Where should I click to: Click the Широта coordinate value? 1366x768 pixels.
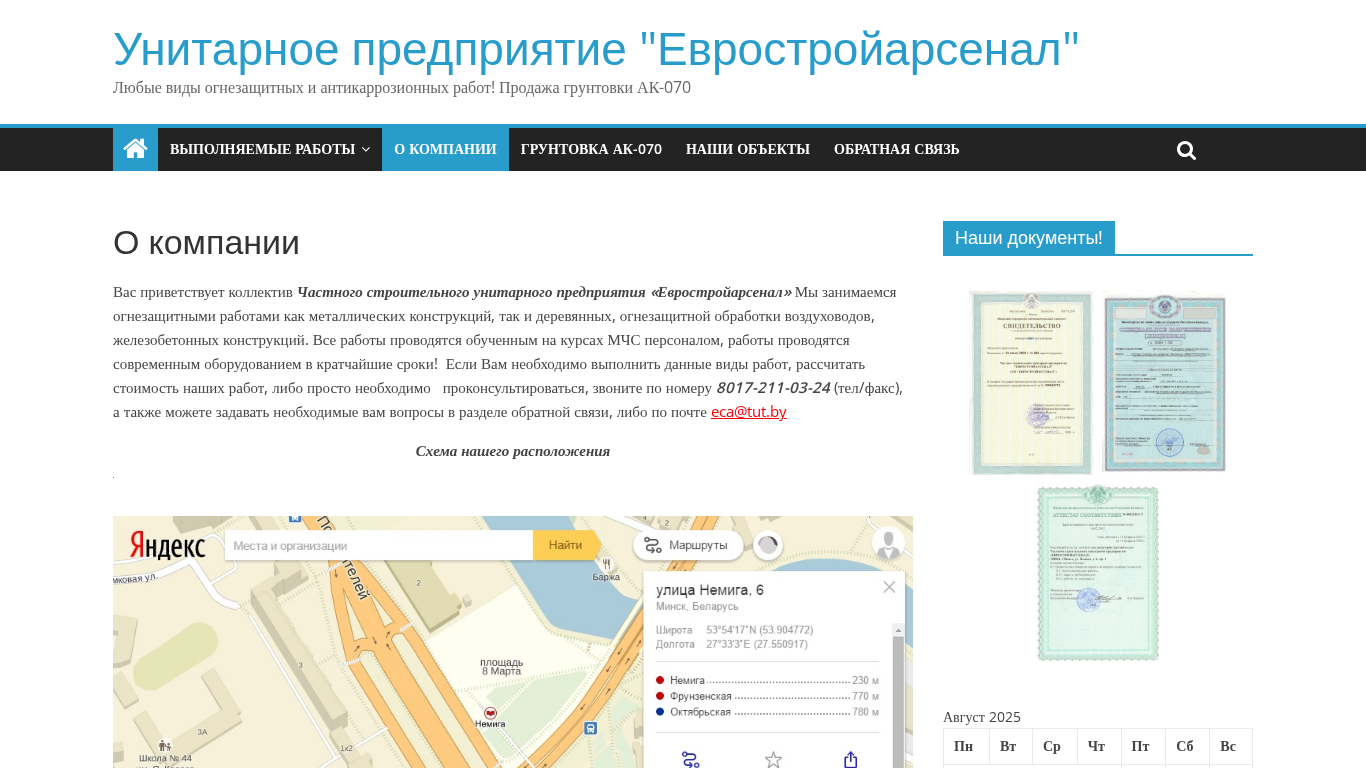point(760,630)
